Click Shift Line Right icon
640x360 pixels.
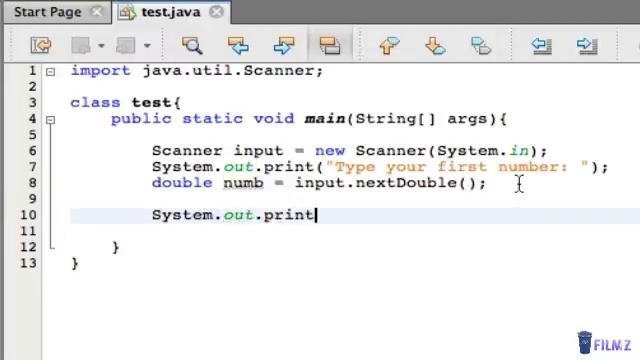587,45
